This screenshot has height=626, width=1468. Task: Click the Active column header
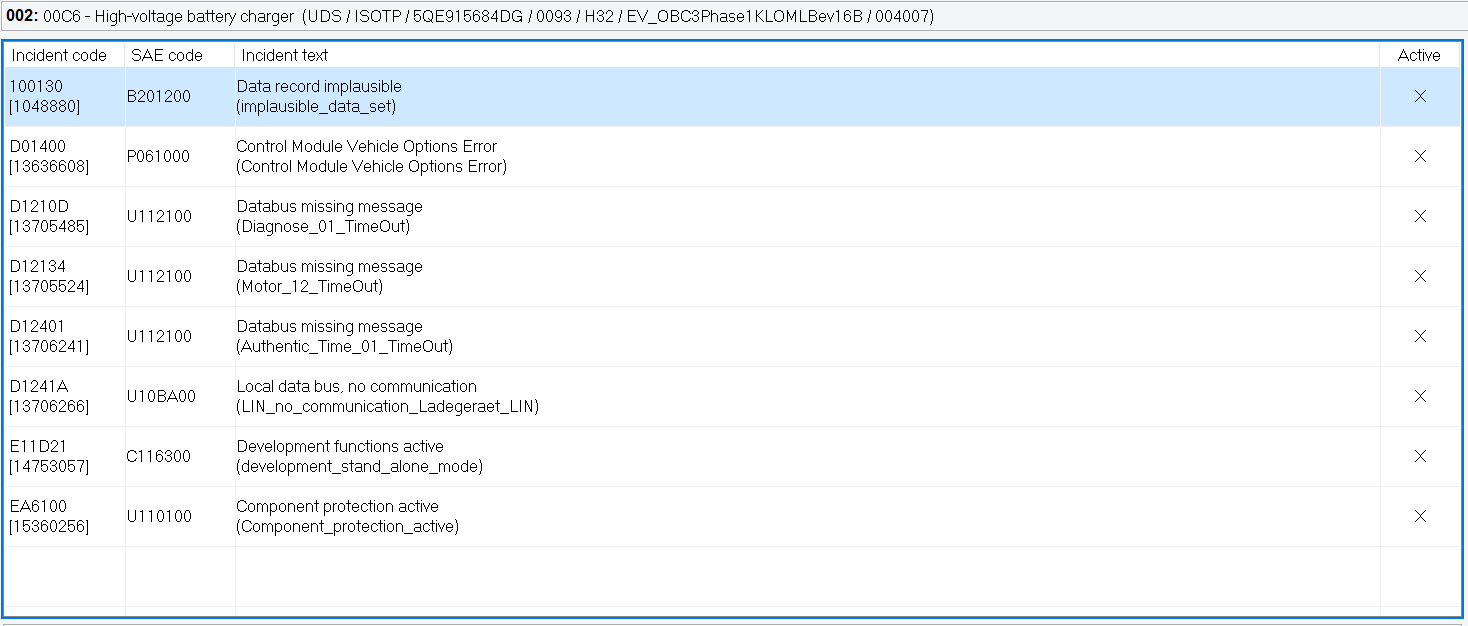1418,55
